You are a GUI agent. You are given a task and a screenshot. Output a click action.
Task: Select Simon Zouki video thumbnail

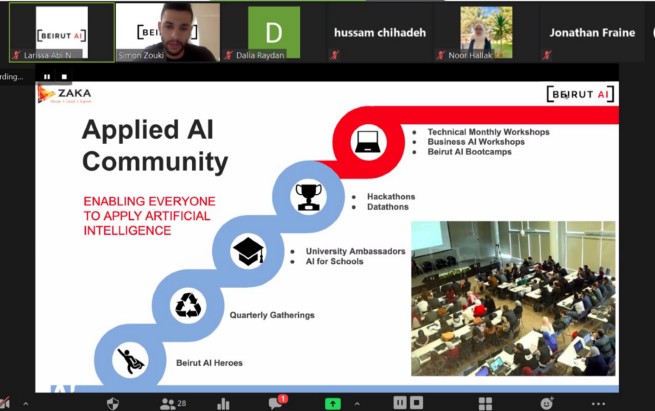click(168, 33)
